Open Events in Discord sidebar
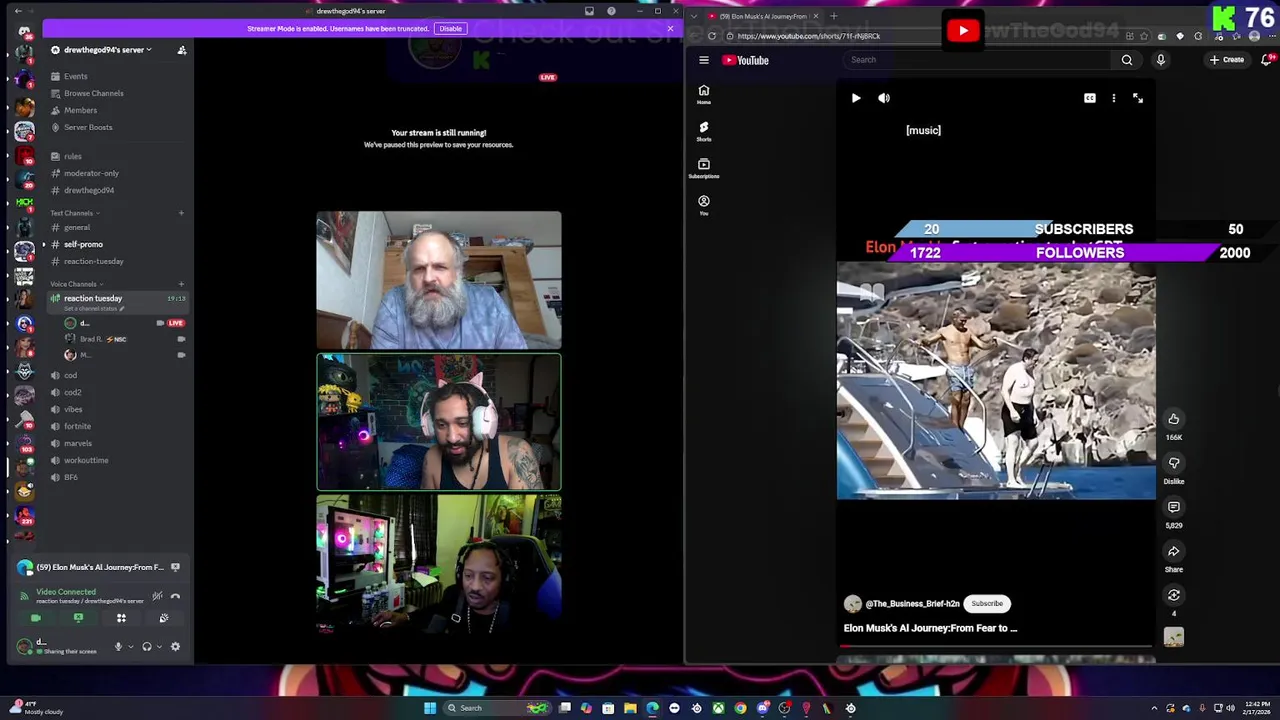This screenshot has height=720, width=1280. 75,76
